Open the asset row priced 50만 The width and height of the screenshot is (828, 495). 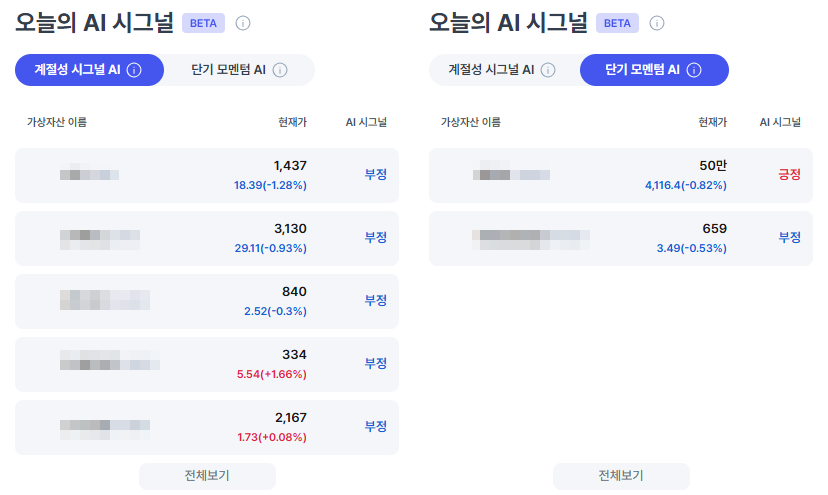[x=620, y=175]
